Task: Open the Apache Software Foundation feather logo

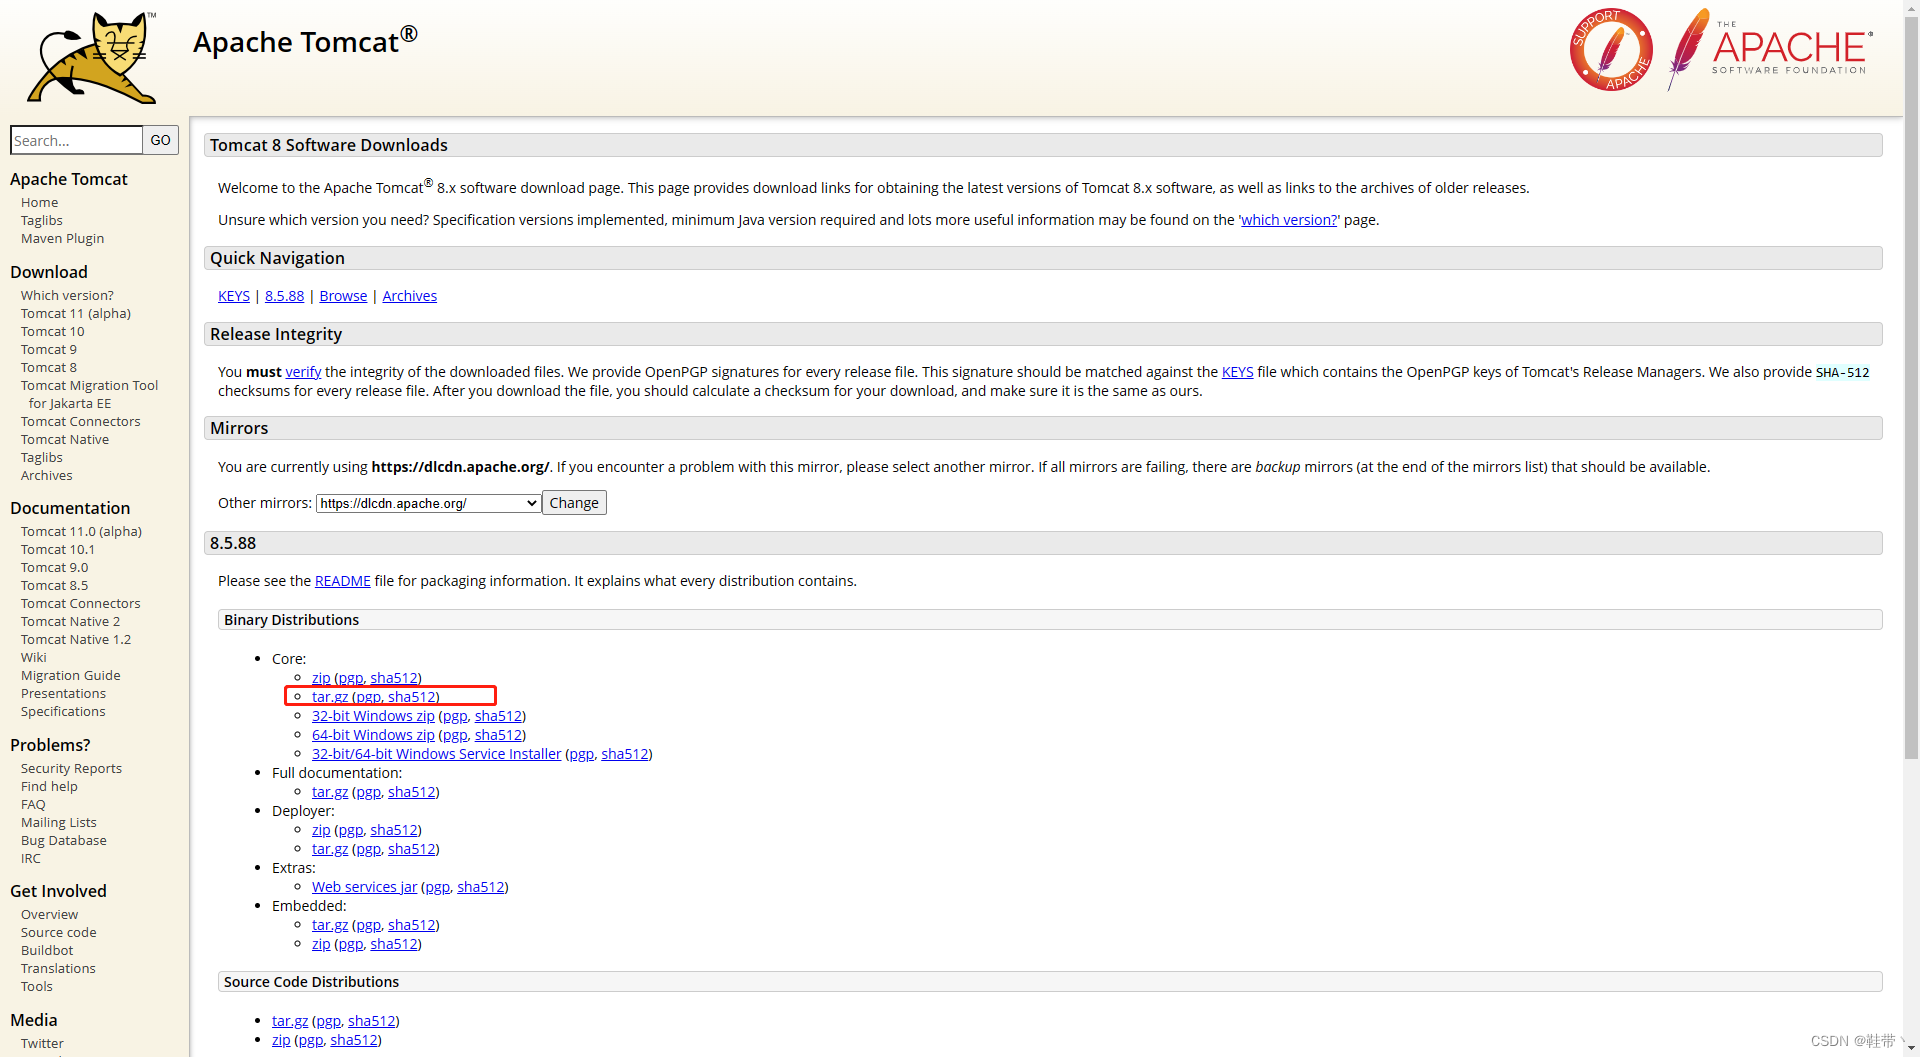Action: [1770, 48]
